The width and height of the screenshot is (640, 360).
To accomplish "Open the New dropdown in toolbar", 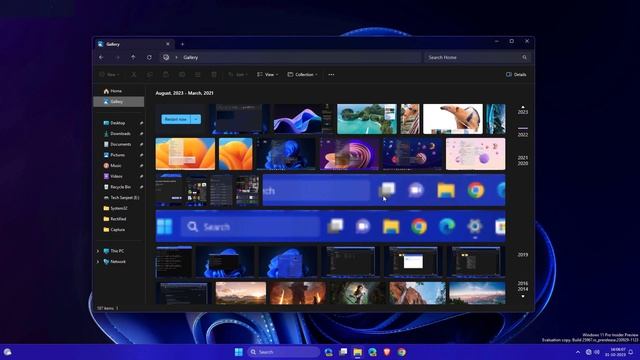I will click(109, 75).
